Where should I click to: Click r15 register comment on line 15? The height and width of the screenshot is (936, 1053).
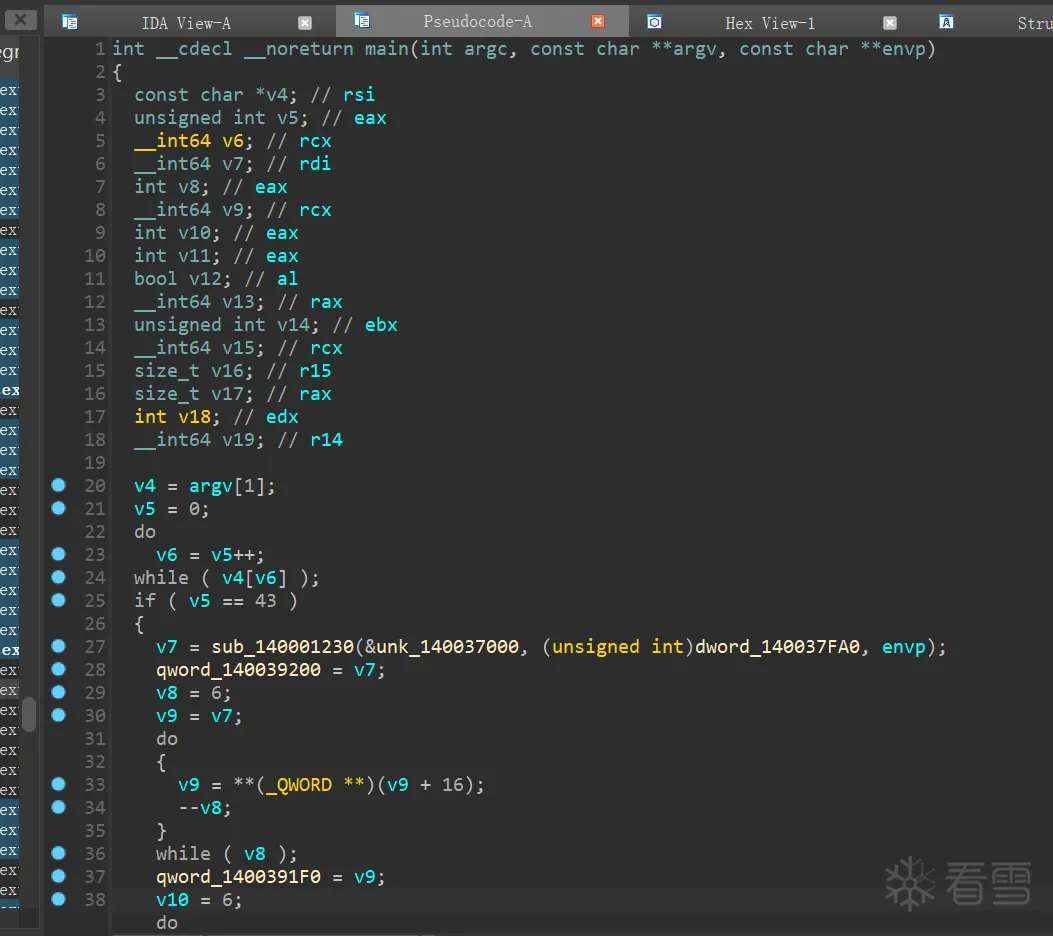coord(315,371)
